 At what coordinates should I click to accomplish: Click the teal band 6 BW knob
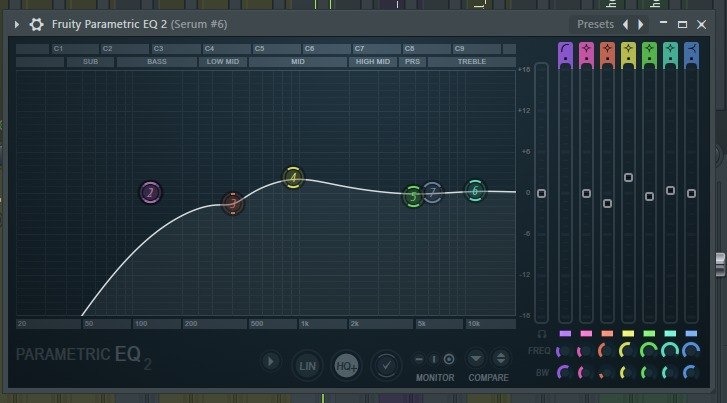click(x=670, y=372)
